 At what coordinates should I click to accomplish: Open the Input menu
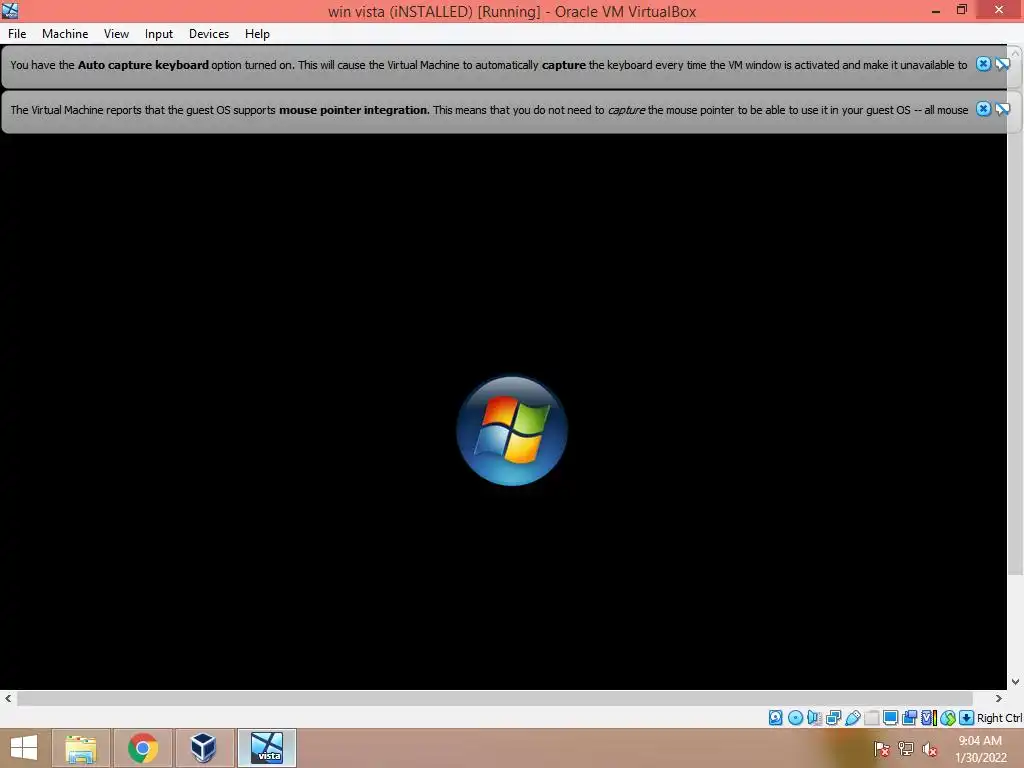click(159, 34)
